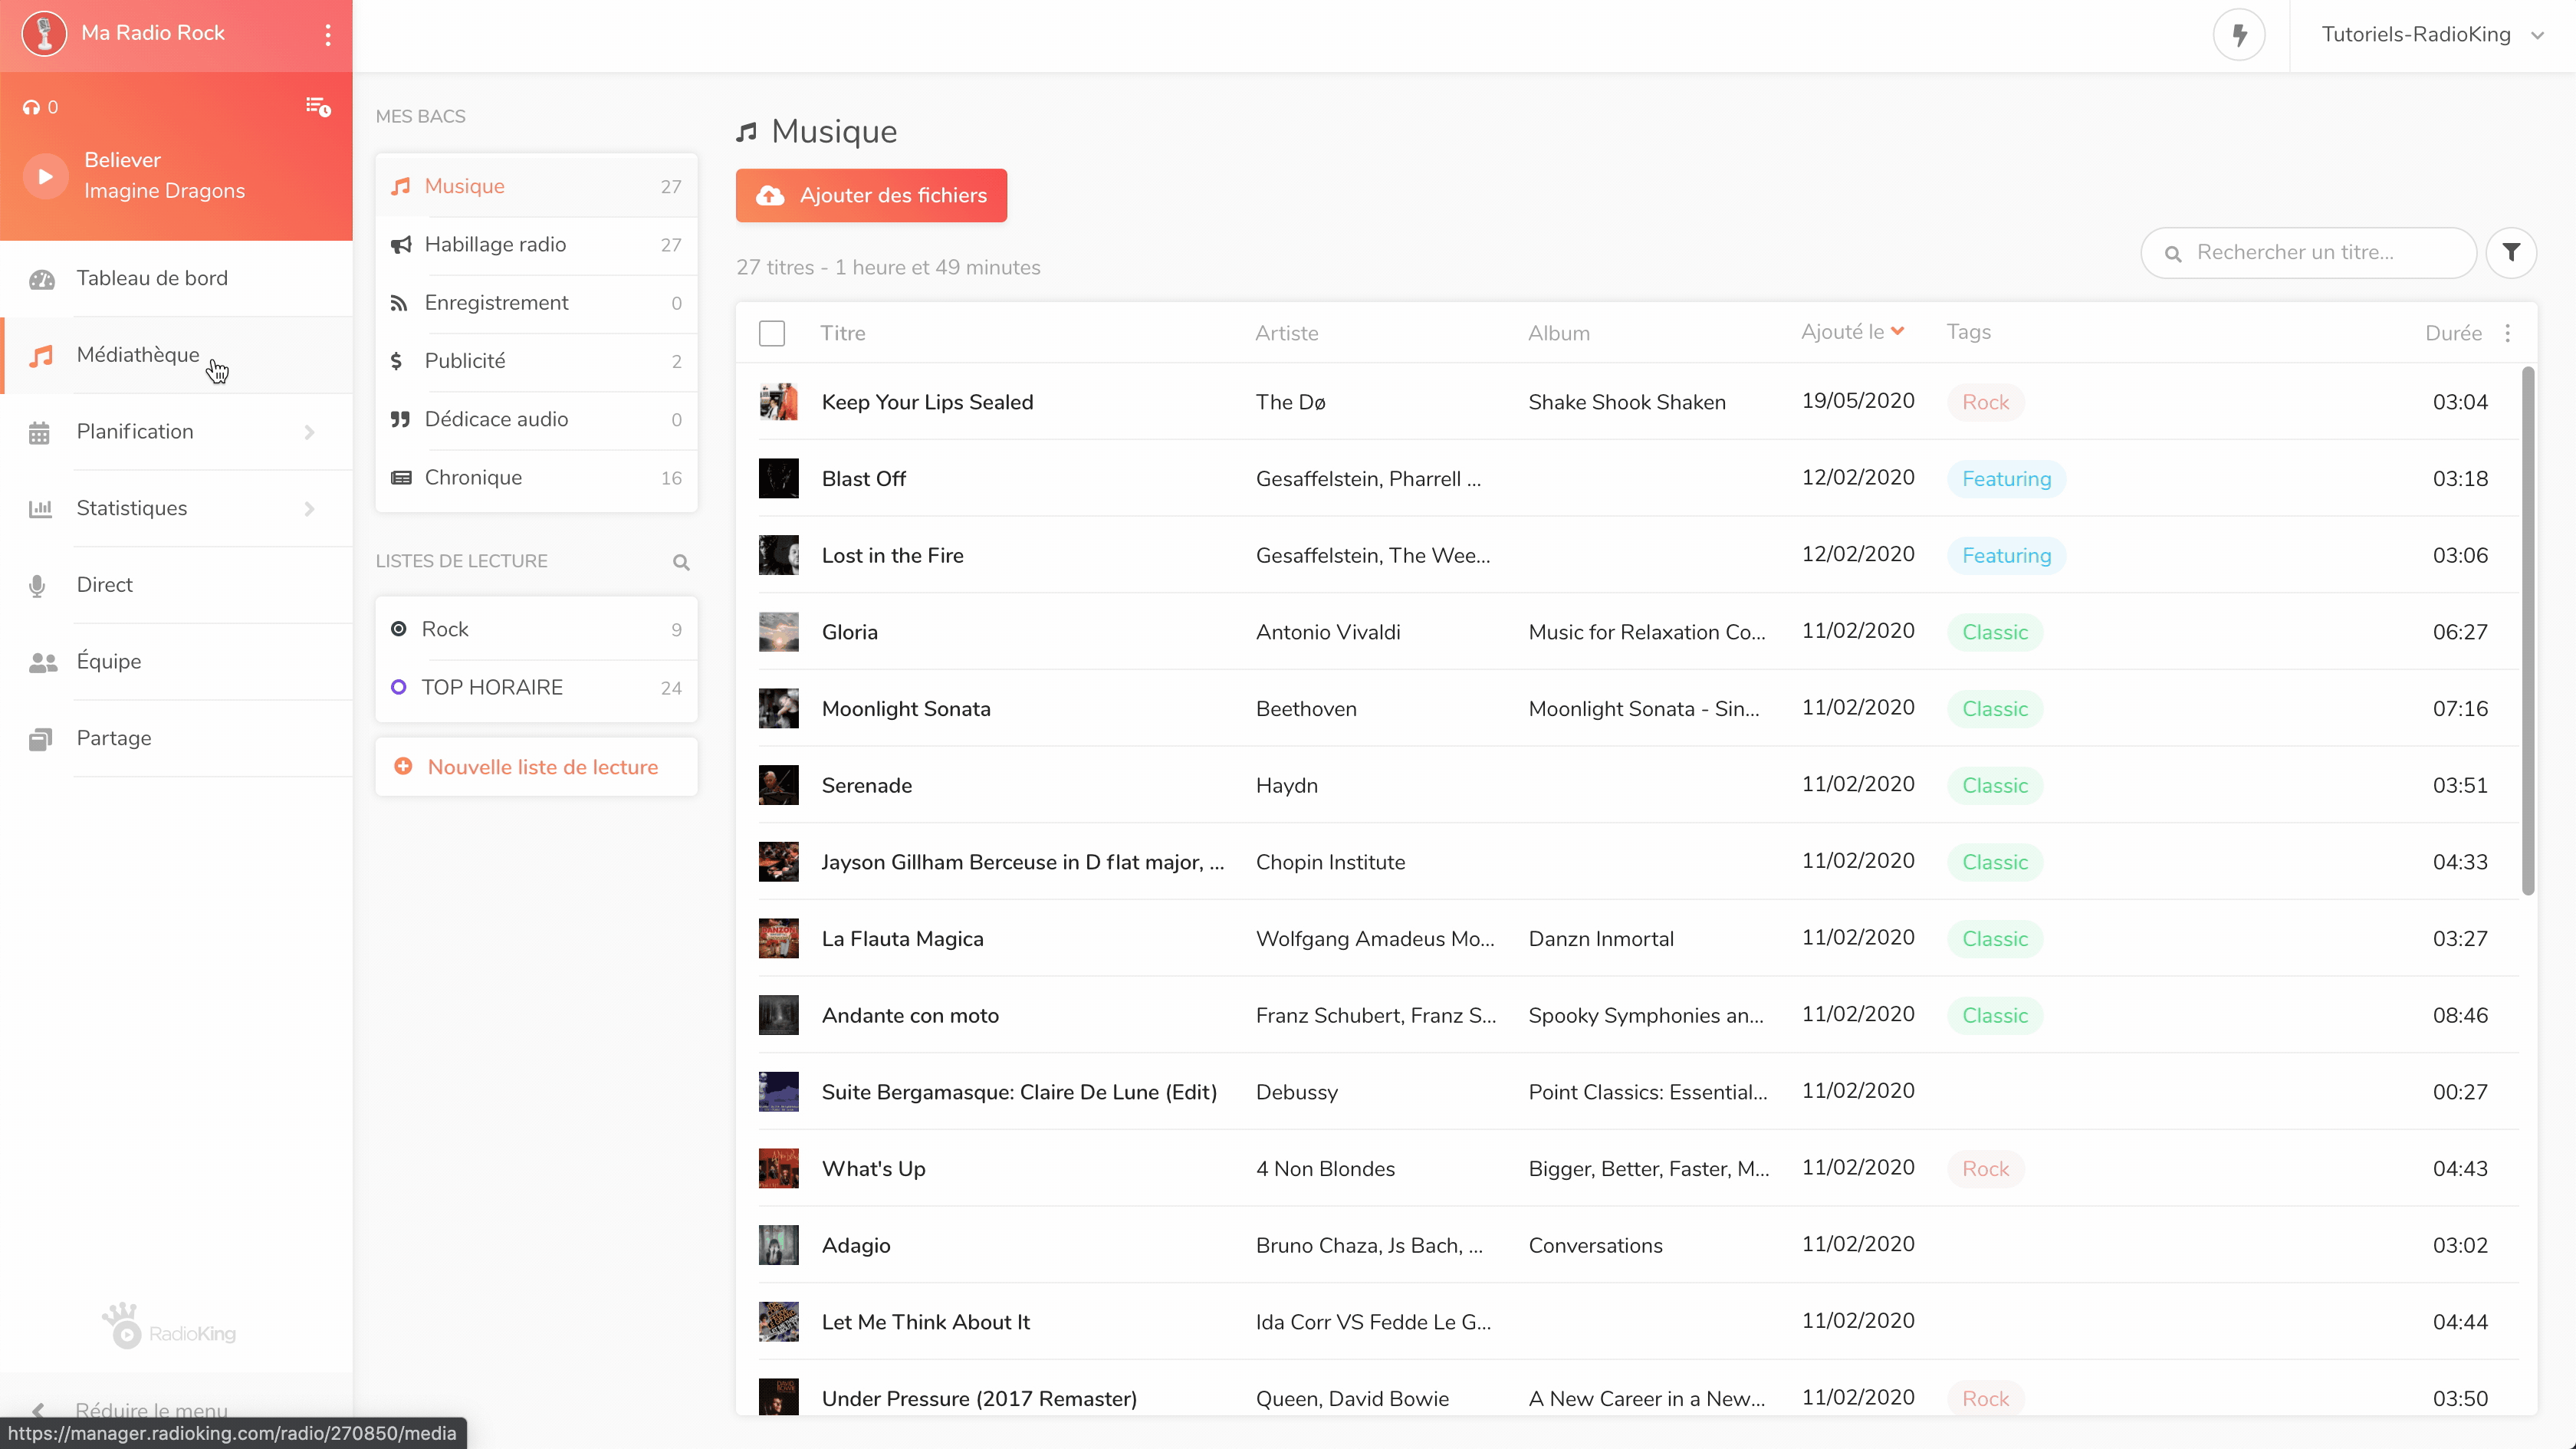Screen dimensions: 2576x1449
Task: Sort by Ajouté le column
Action: 1852,332
